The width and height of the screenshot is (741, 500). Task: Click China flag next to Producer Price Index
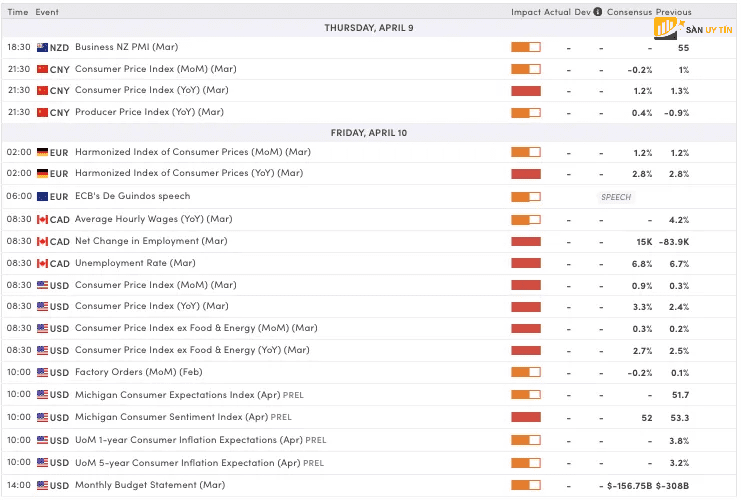click(x=42, y=112)
